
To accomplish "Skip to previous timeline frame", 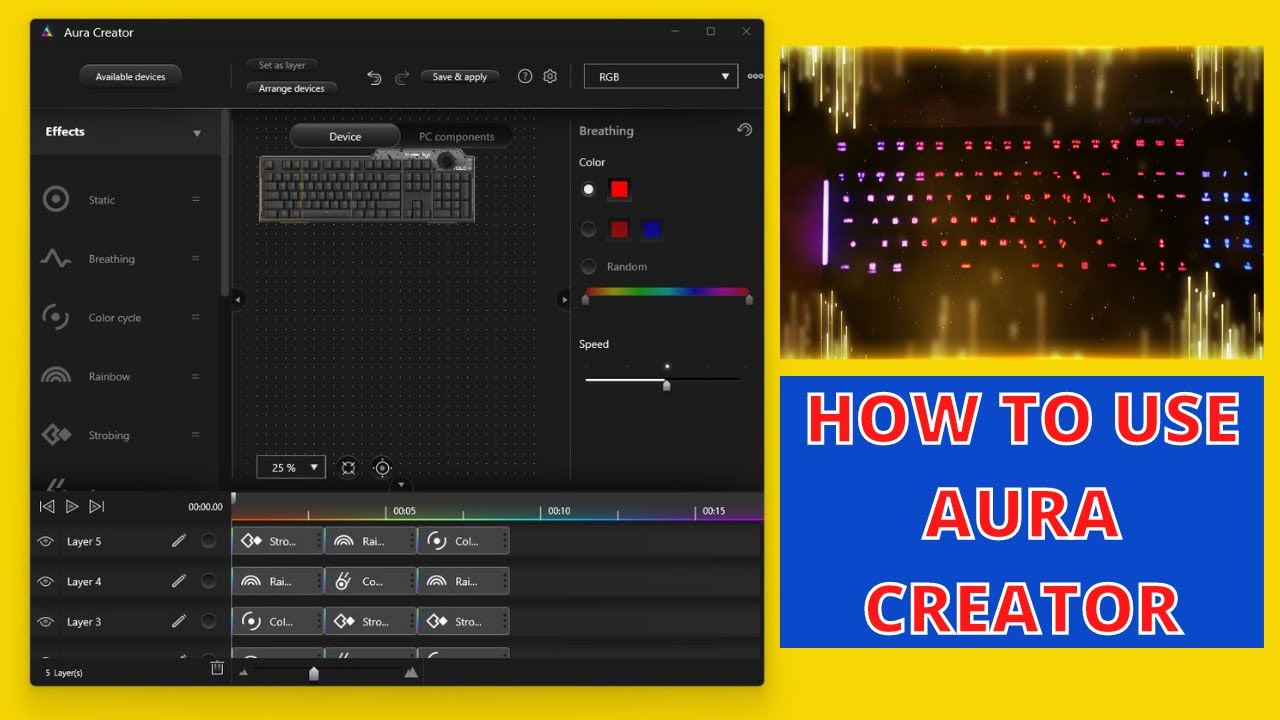I will click(47, 506).
